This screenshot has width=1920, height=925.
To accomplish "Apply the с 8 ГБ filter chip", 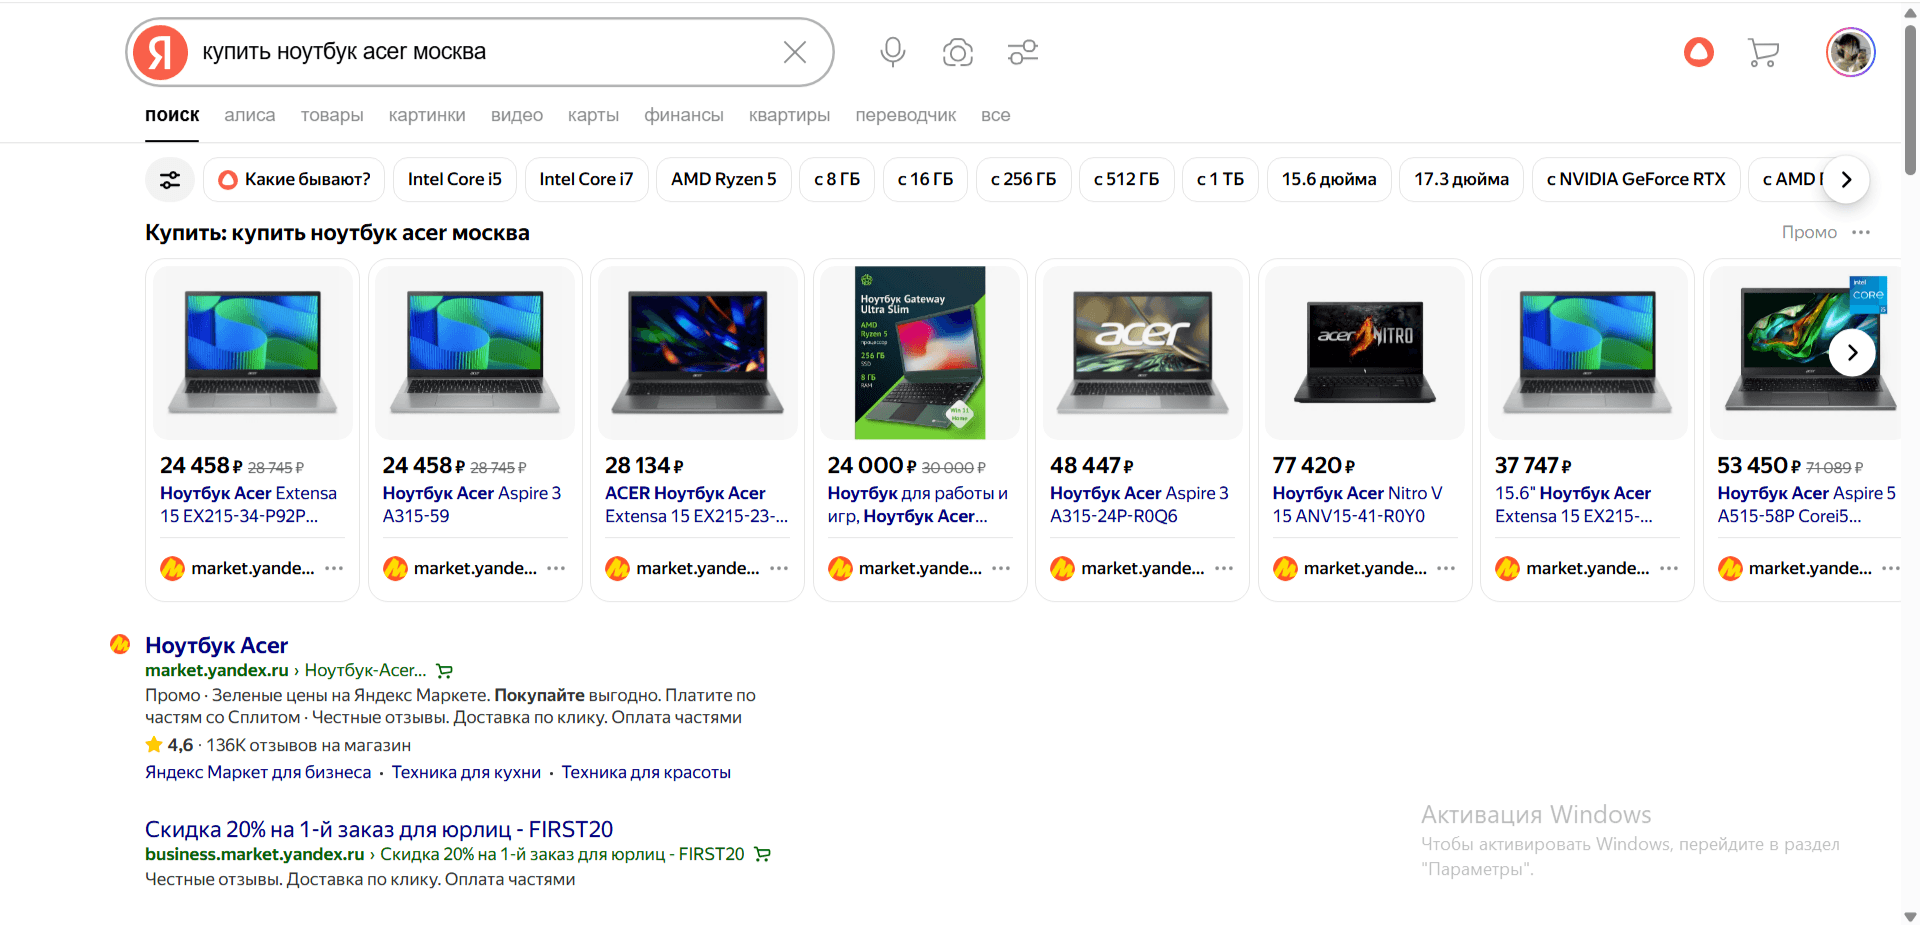I will point(837,180).
